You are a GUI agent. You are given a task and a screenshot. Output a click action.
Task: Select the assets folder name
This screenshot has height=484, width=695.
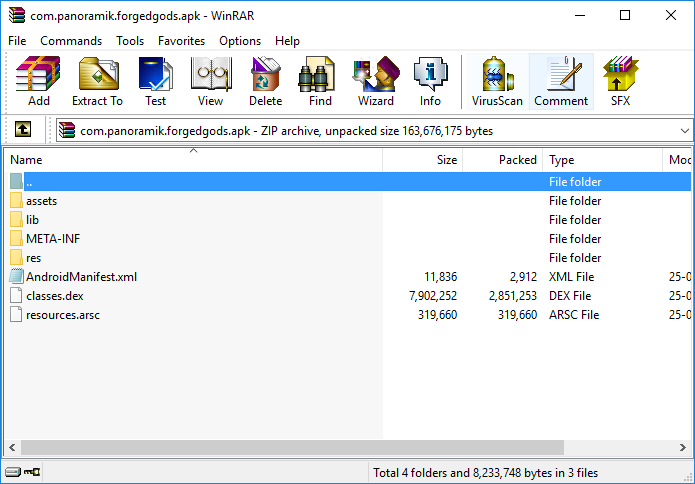[42, 201]
